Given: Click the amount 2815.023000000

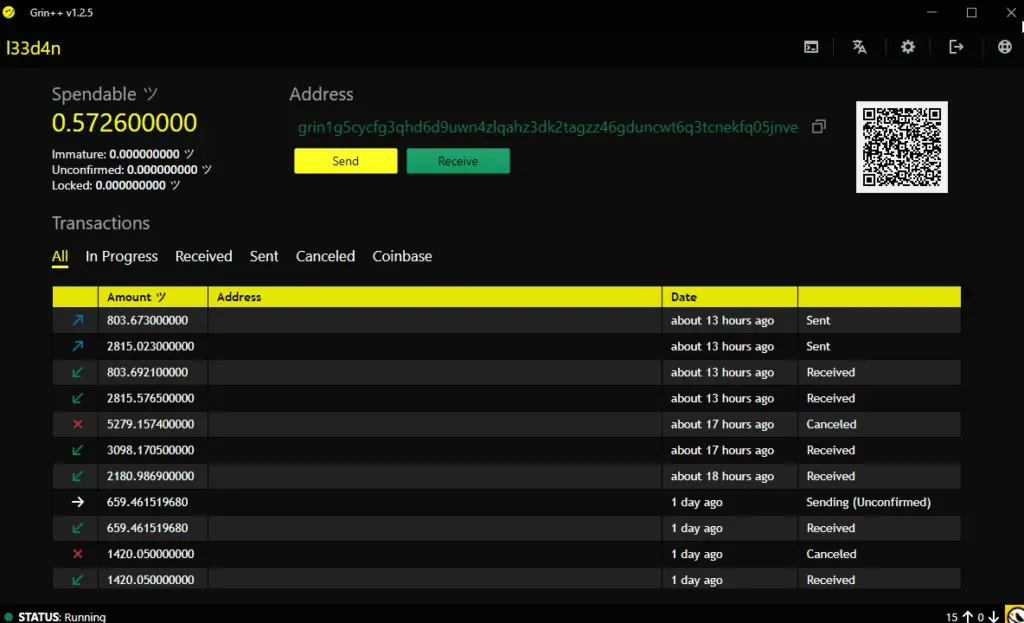Looking at the screenshot, I should 150,346.
